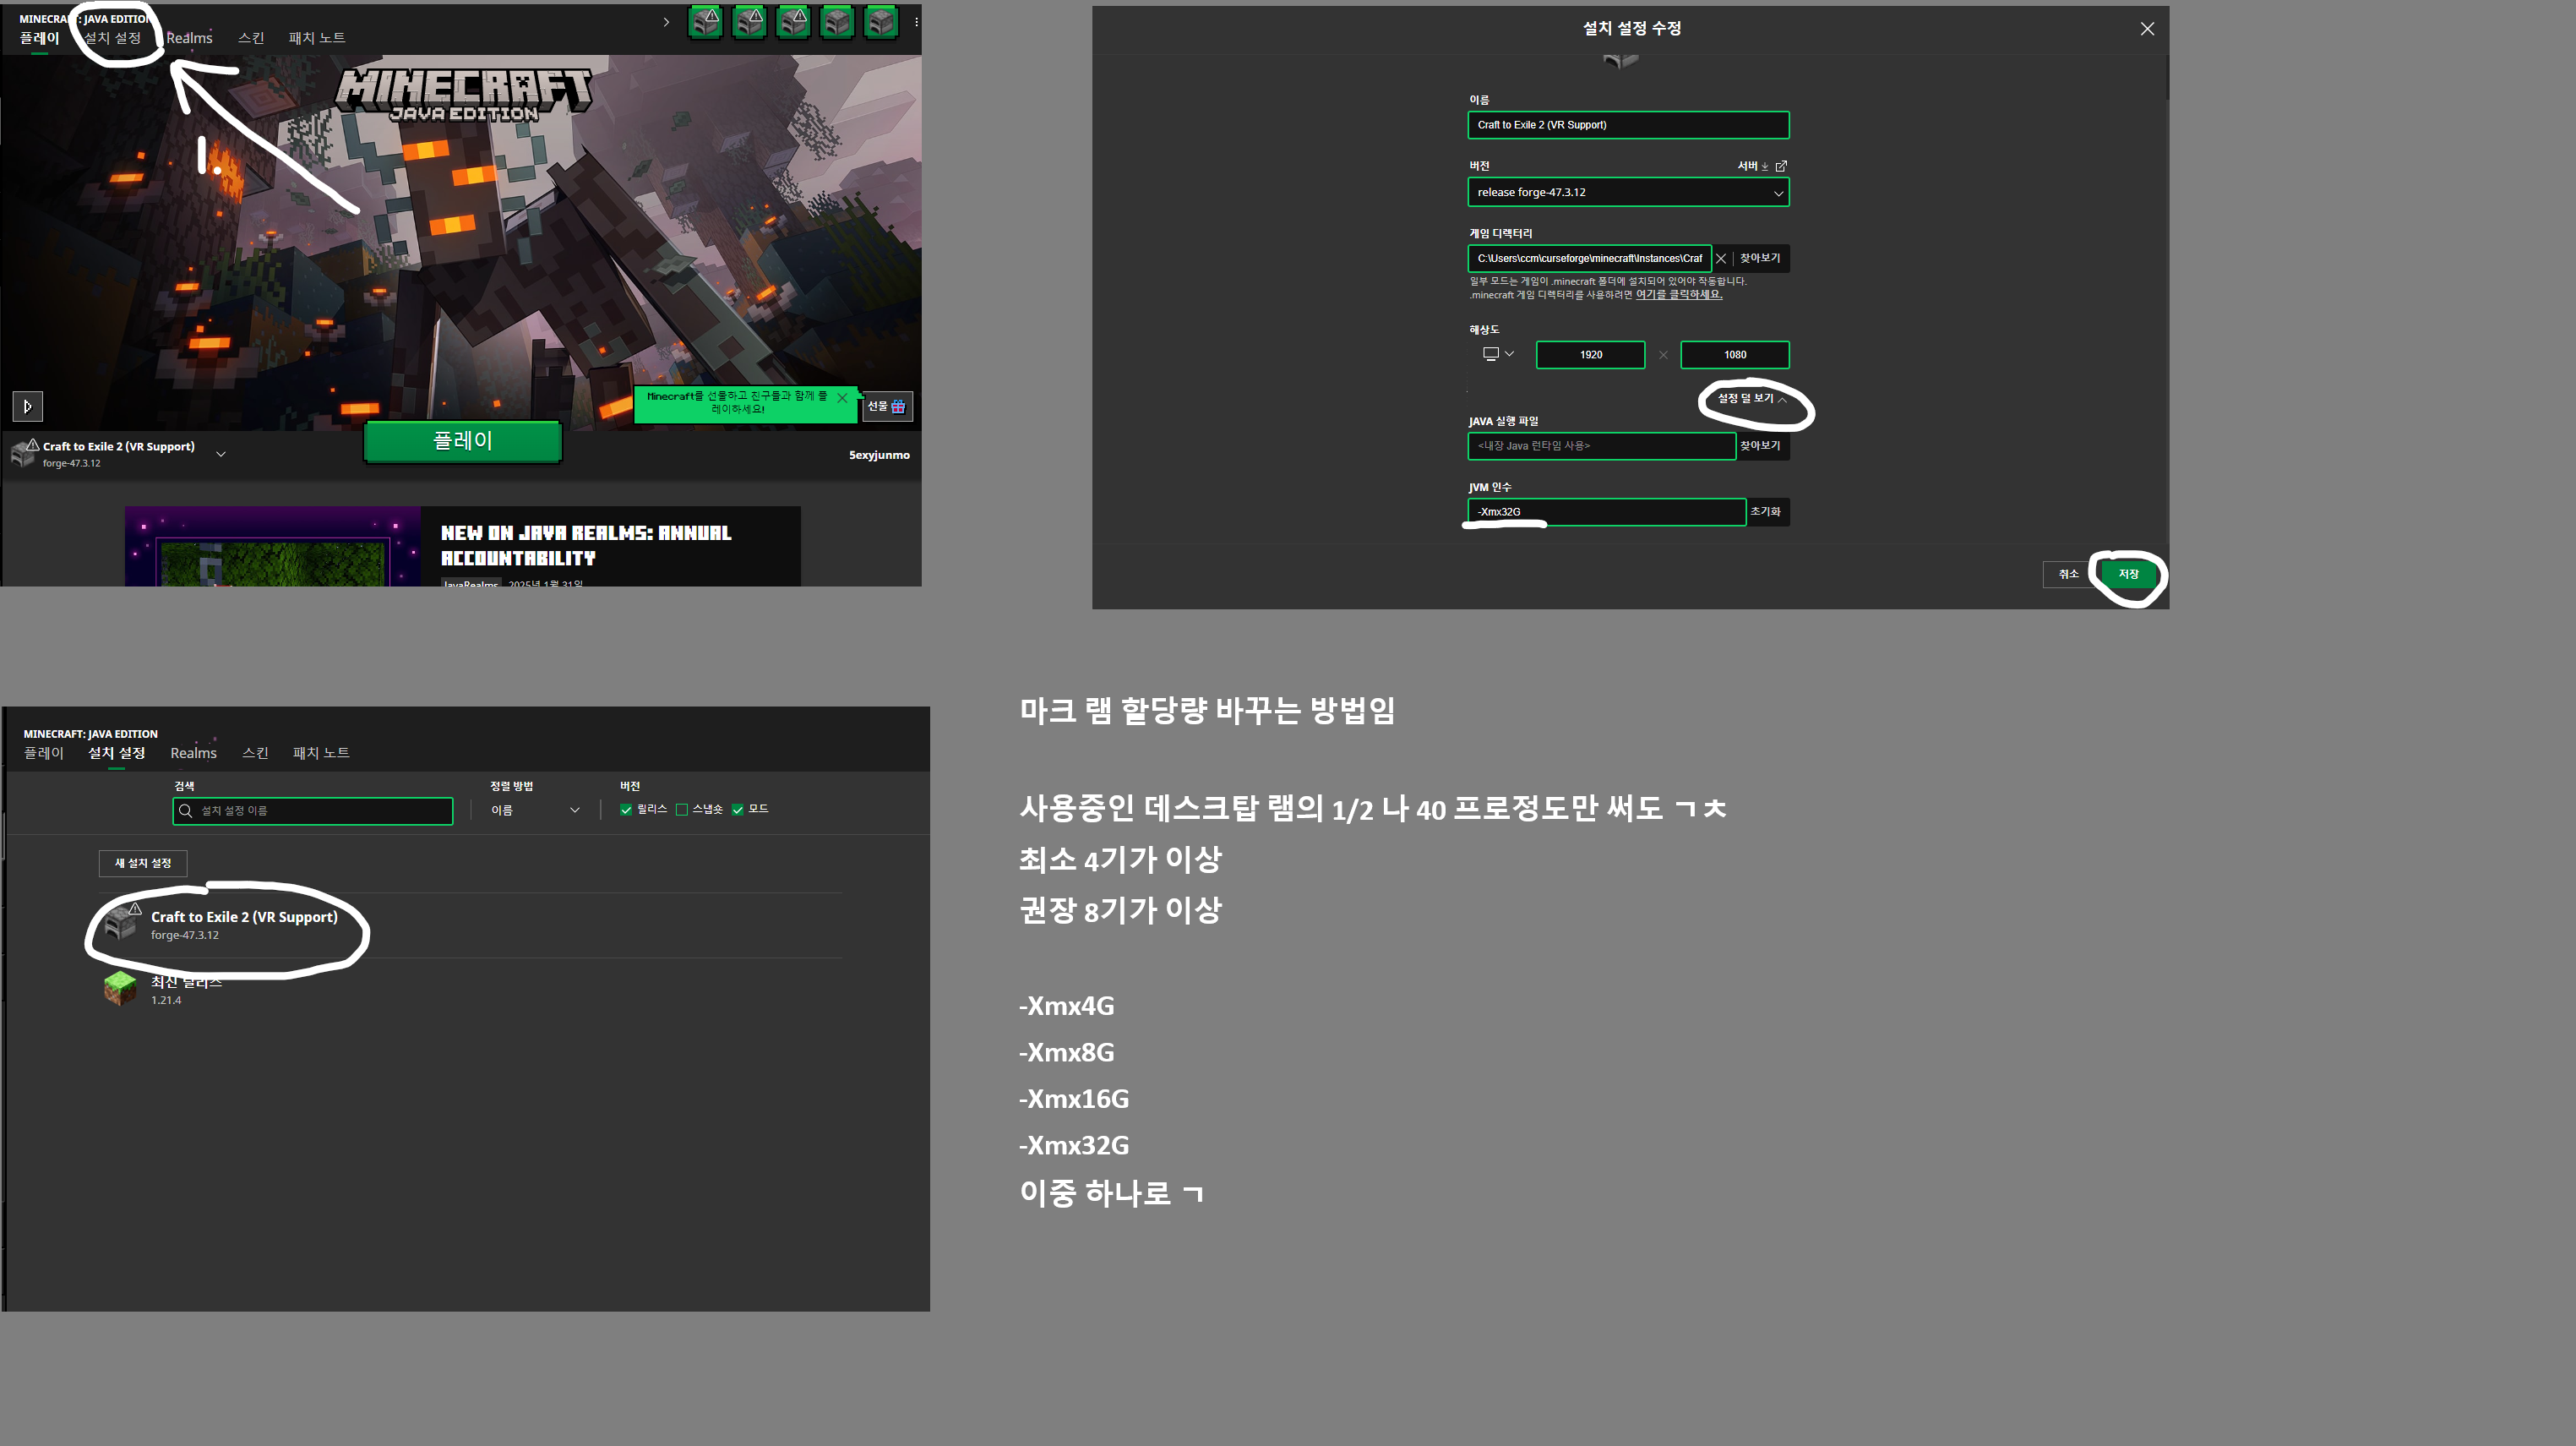Select 플레이 tab in the launcher with the play banner
The height and width of the screenshot is (1446, 2576).
(x=40, y=38)
